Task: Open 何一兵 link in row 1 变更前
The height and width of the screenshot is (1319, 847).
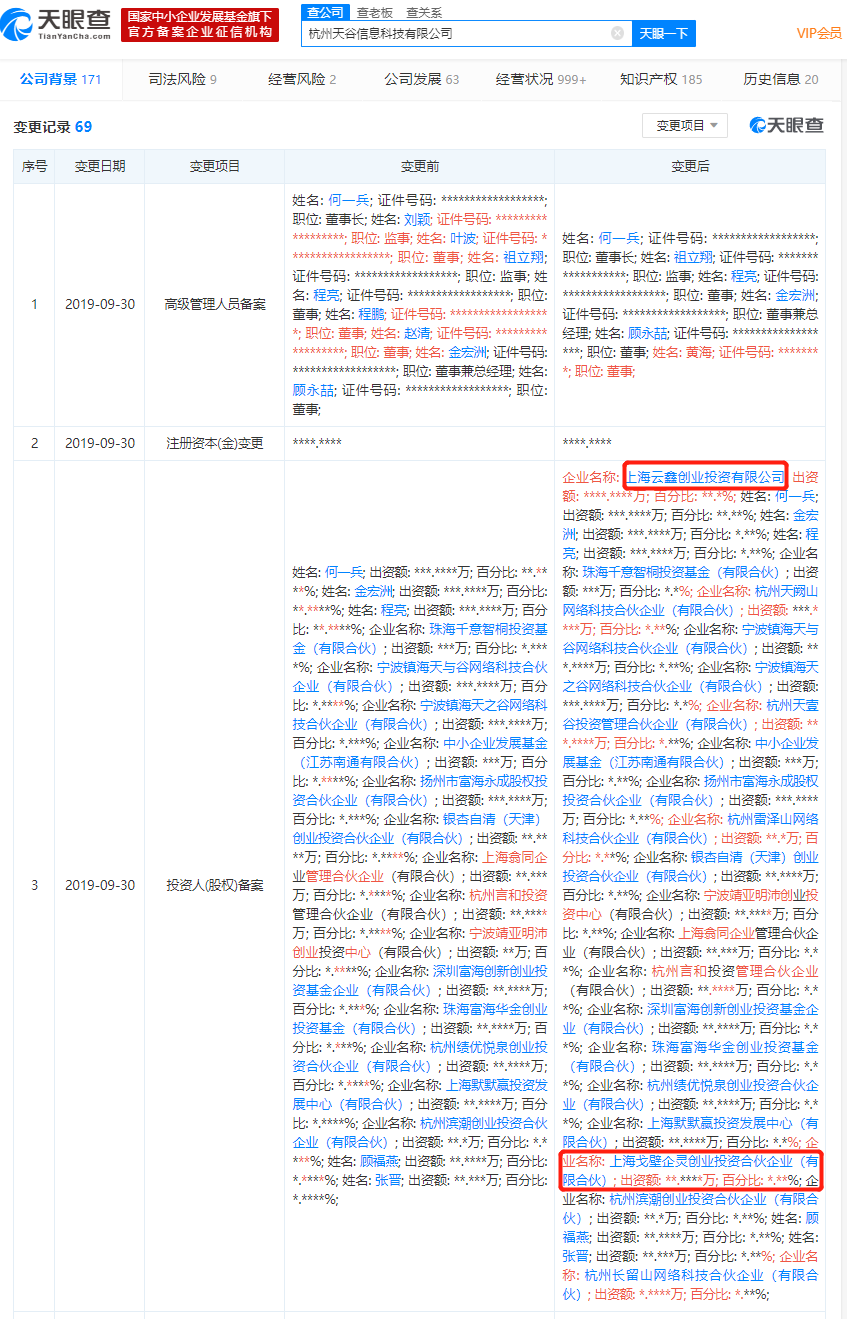Action: (x=349, y=200)
